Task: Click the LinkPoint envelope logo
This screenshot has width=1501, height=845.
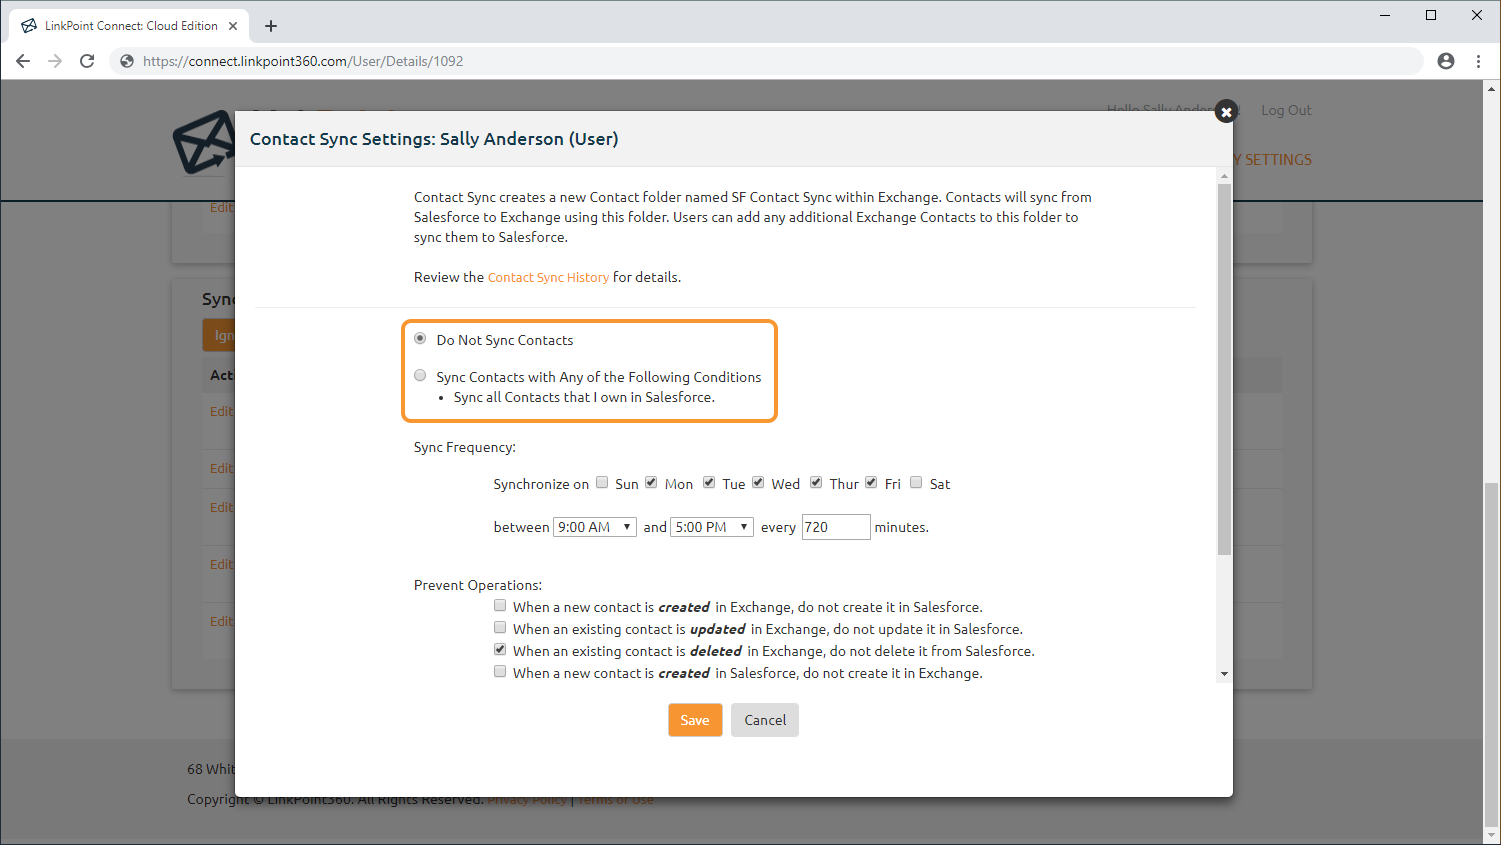Action: point(203,143)
